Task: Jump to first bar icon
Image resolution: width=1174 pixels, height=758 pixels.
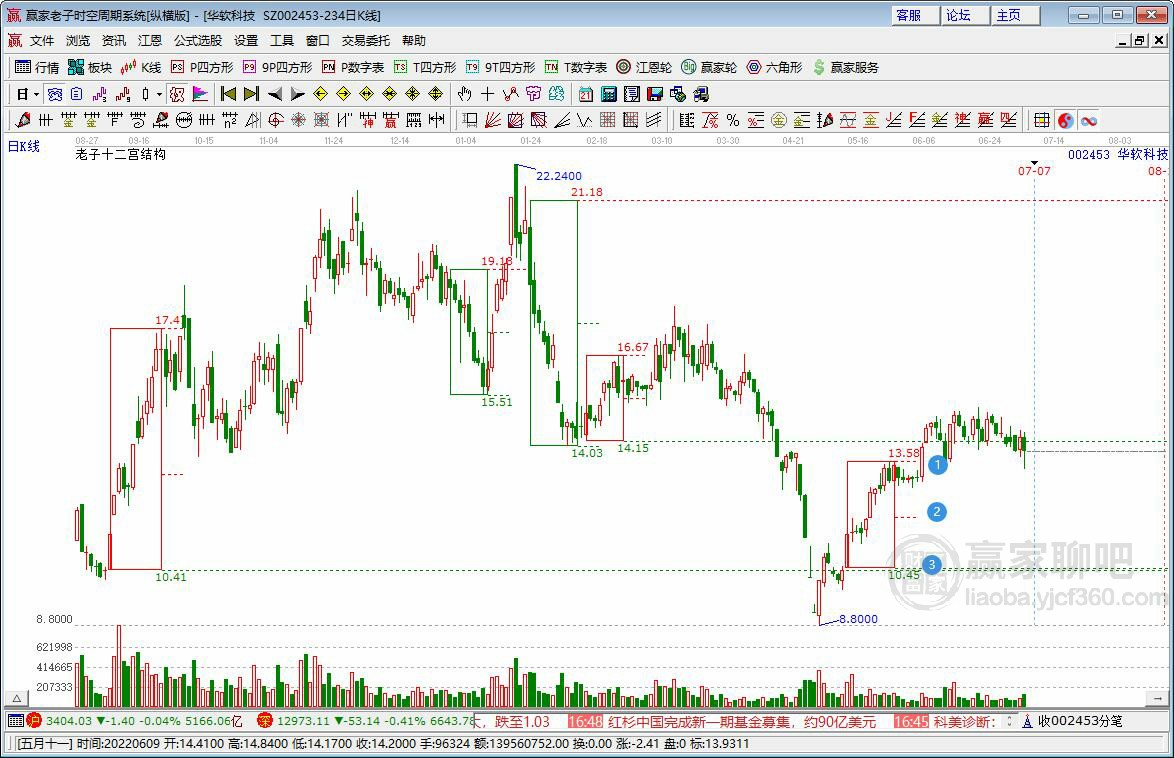Action: [228, 94]
